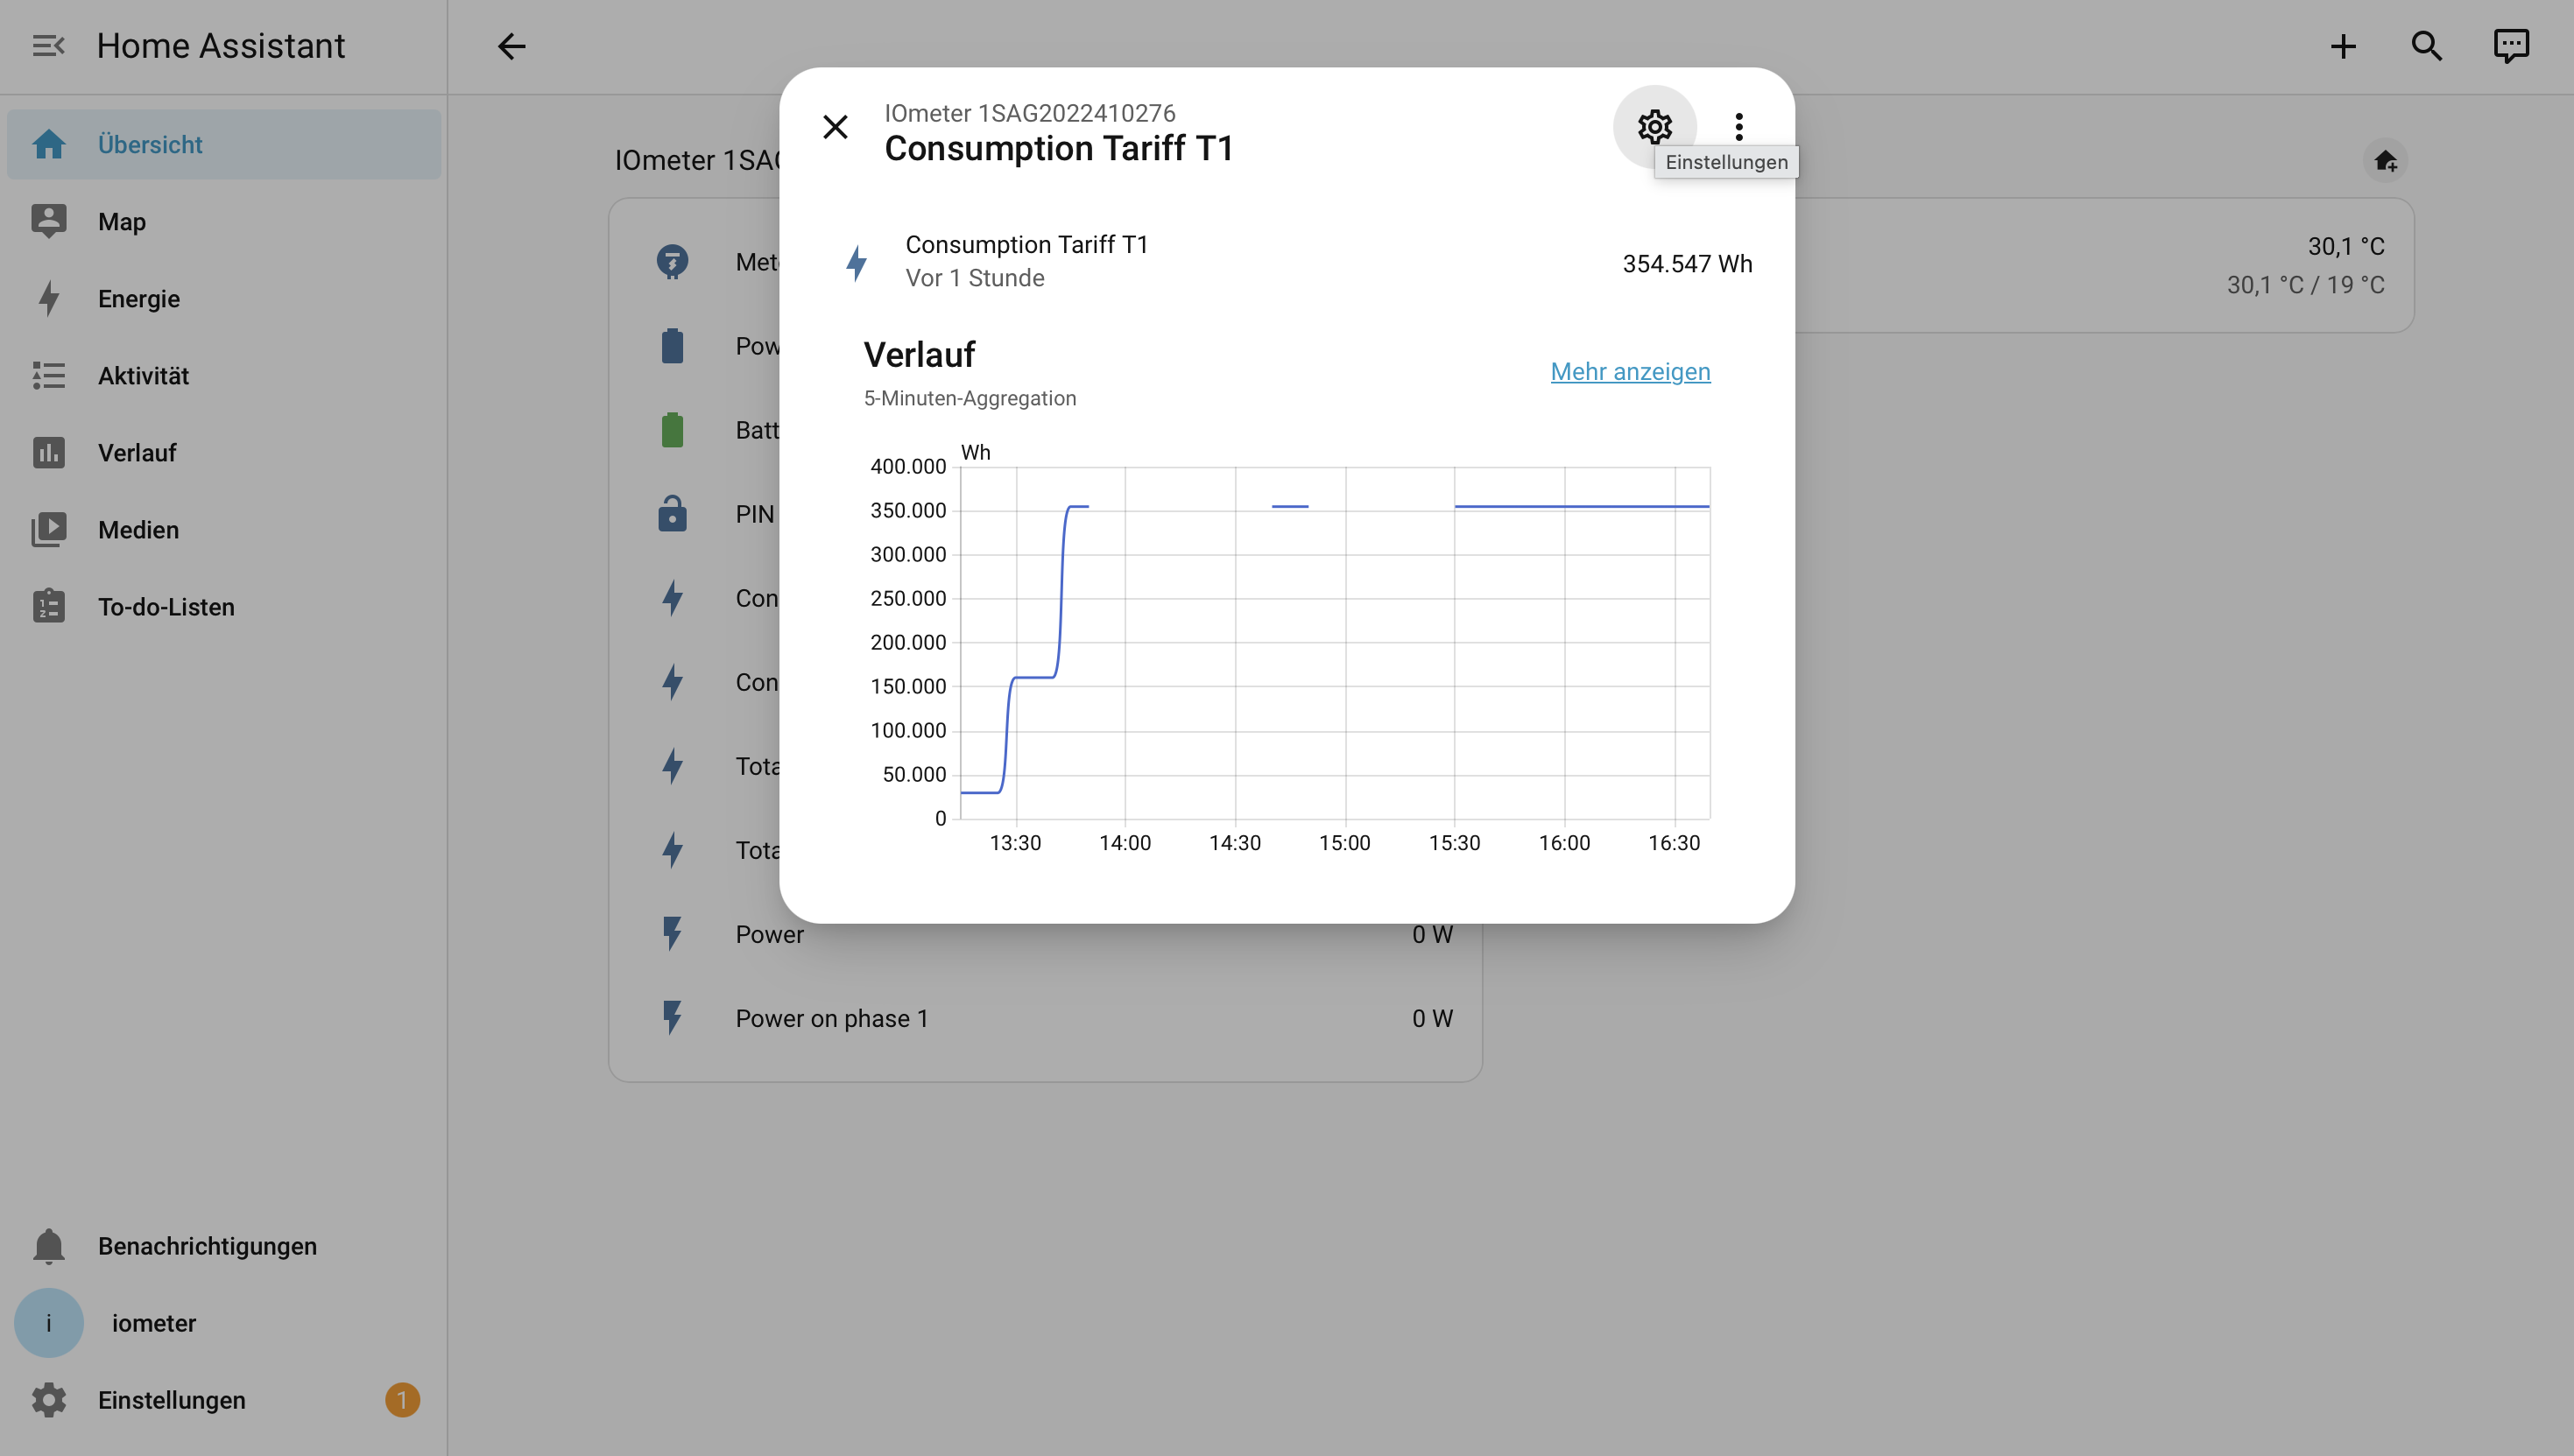Open Einstellungen in the sidebar
Screen dimensions: 2574x1456
[224, 1400]
